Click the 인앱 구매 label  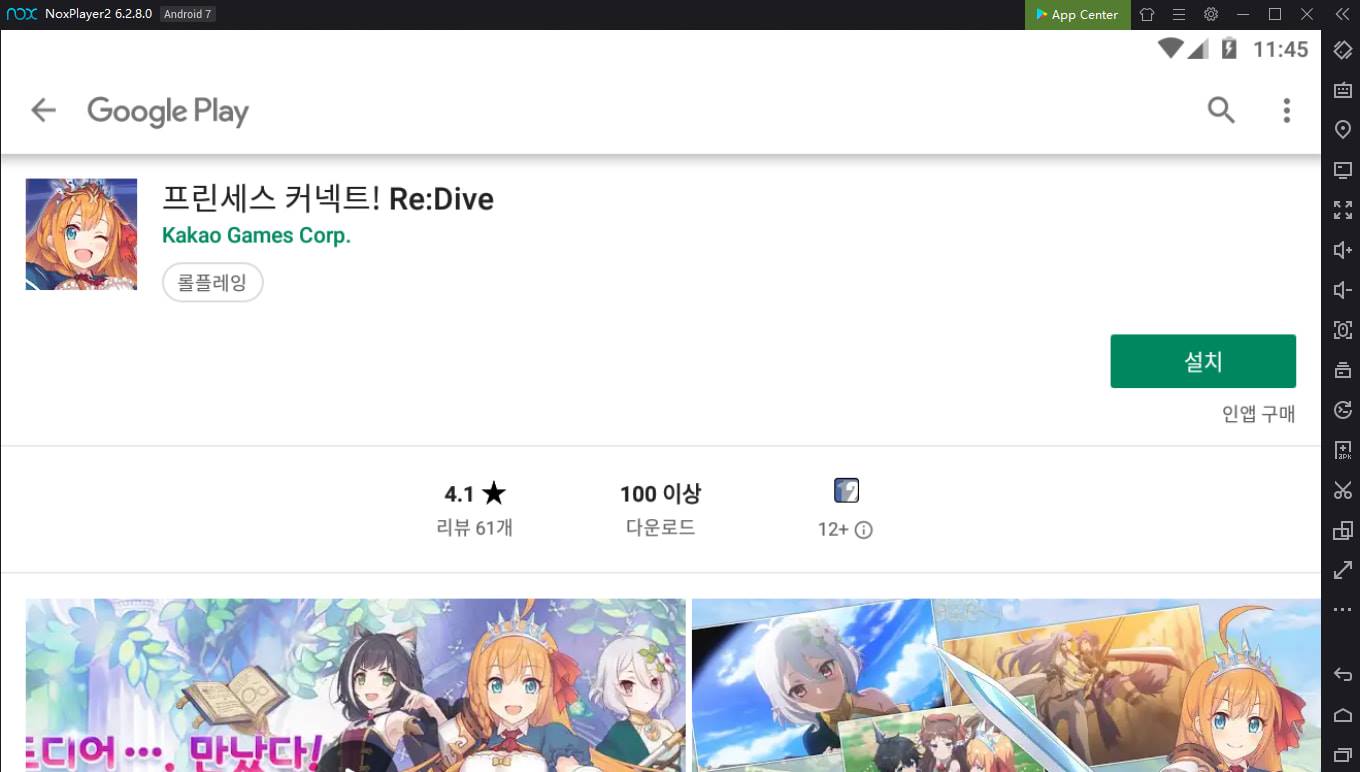[x=1258, y=414]
